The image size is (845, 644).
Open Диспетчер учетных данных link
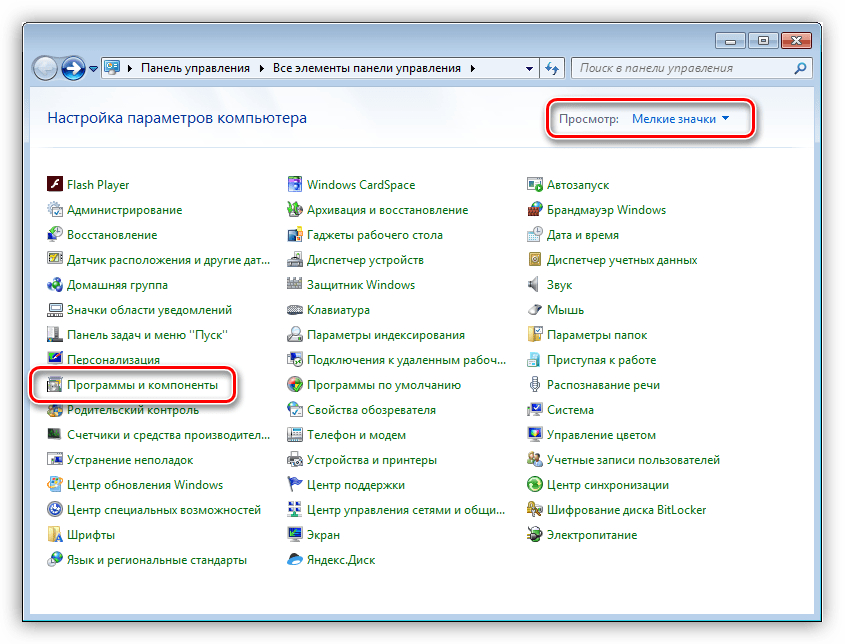tap(622, 260)
